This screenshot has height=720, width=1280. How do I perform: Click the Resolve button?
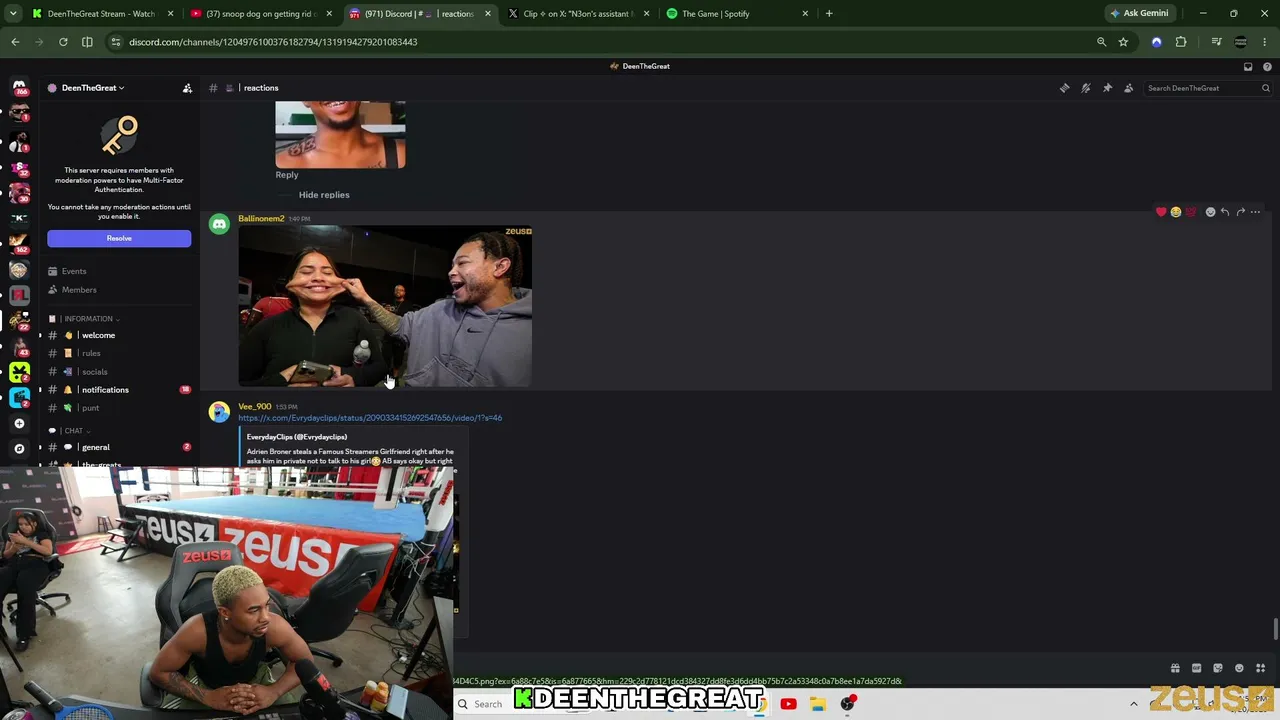[119, 238]
